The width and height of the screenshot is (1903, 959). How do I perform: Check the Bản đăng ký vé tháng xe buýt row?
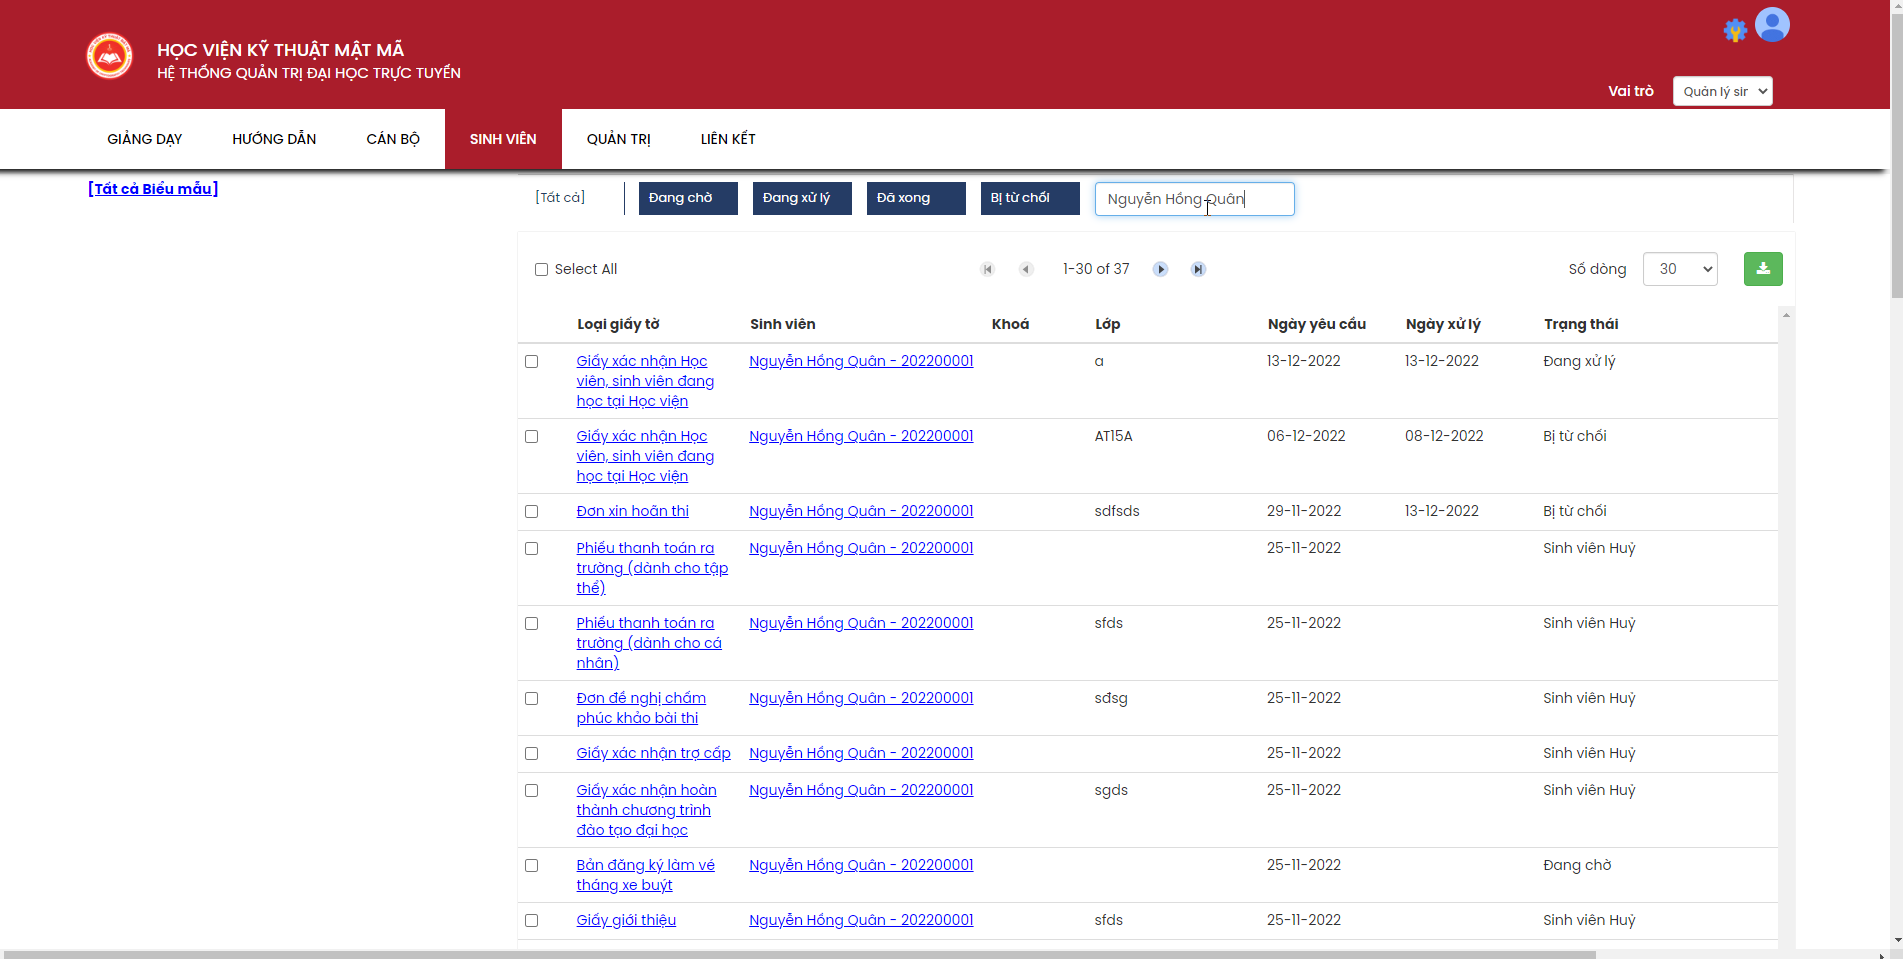click(x=531, y=866)
